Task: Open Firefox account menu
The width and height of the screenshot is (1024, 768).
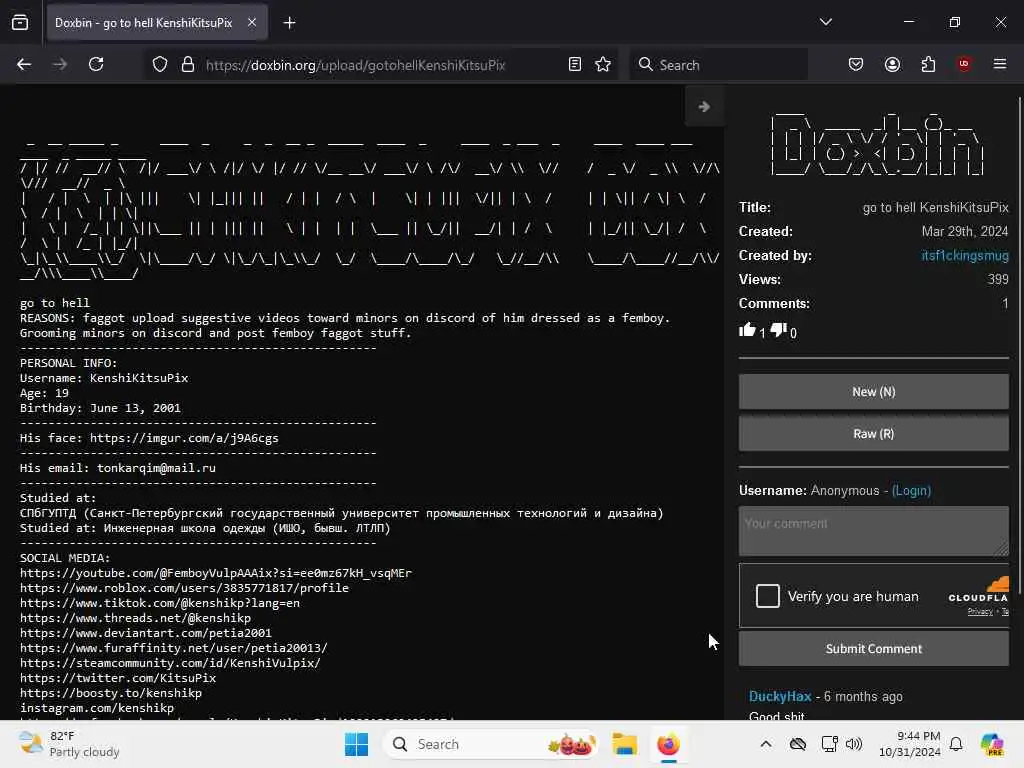Action: tap(893, 64)
